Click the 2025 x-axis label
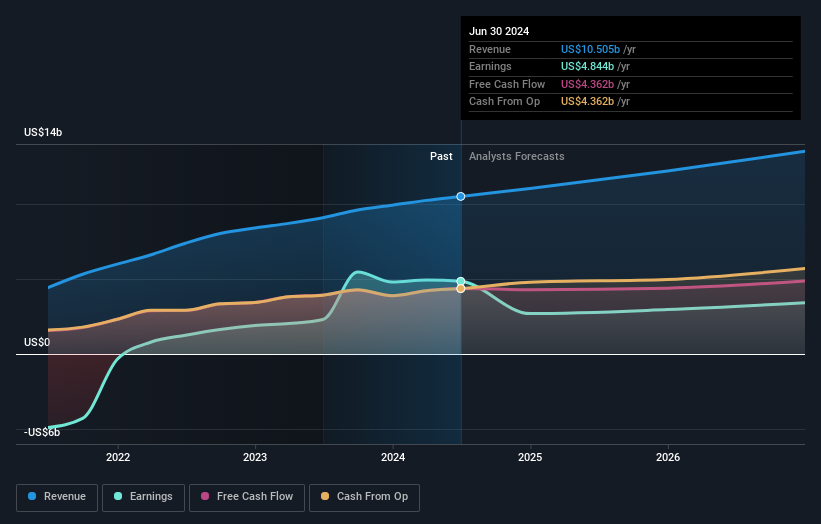821x524 pixels. pyautogui.click(x=530, y=457)
